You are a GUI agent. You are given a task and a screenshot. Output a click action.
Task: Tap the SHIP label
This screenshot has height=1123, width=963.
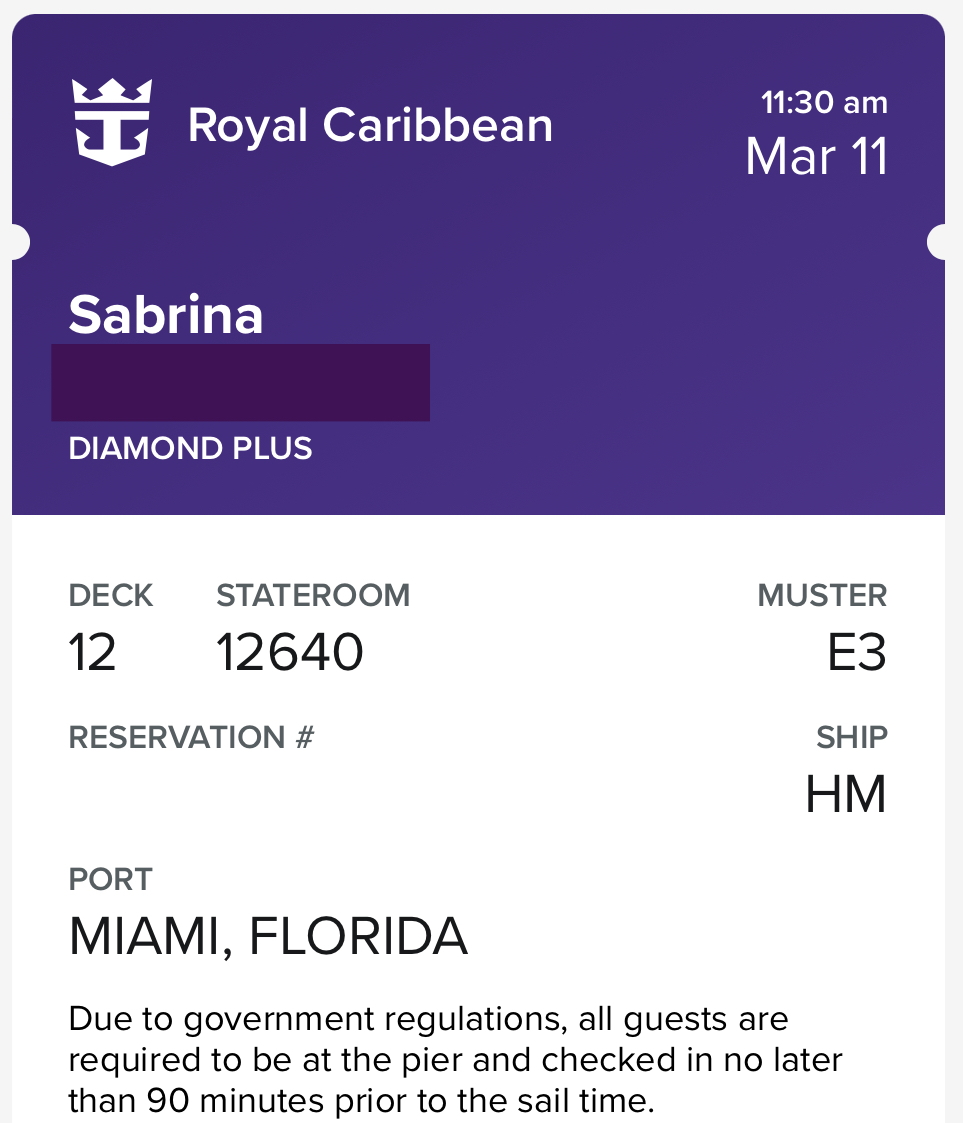click(x=852, y=737)
